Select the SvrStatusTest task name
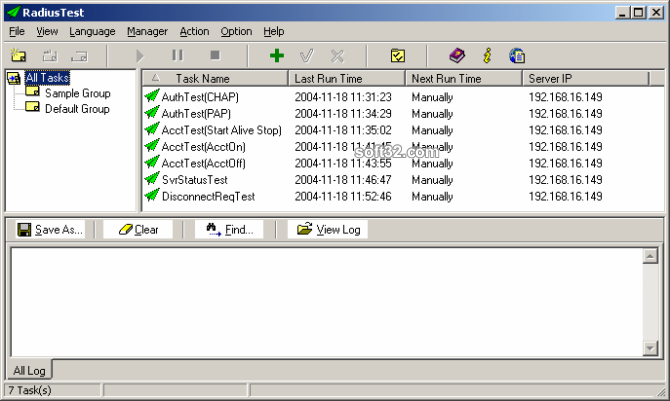This screenshot has width=670, height=401. 194,180
